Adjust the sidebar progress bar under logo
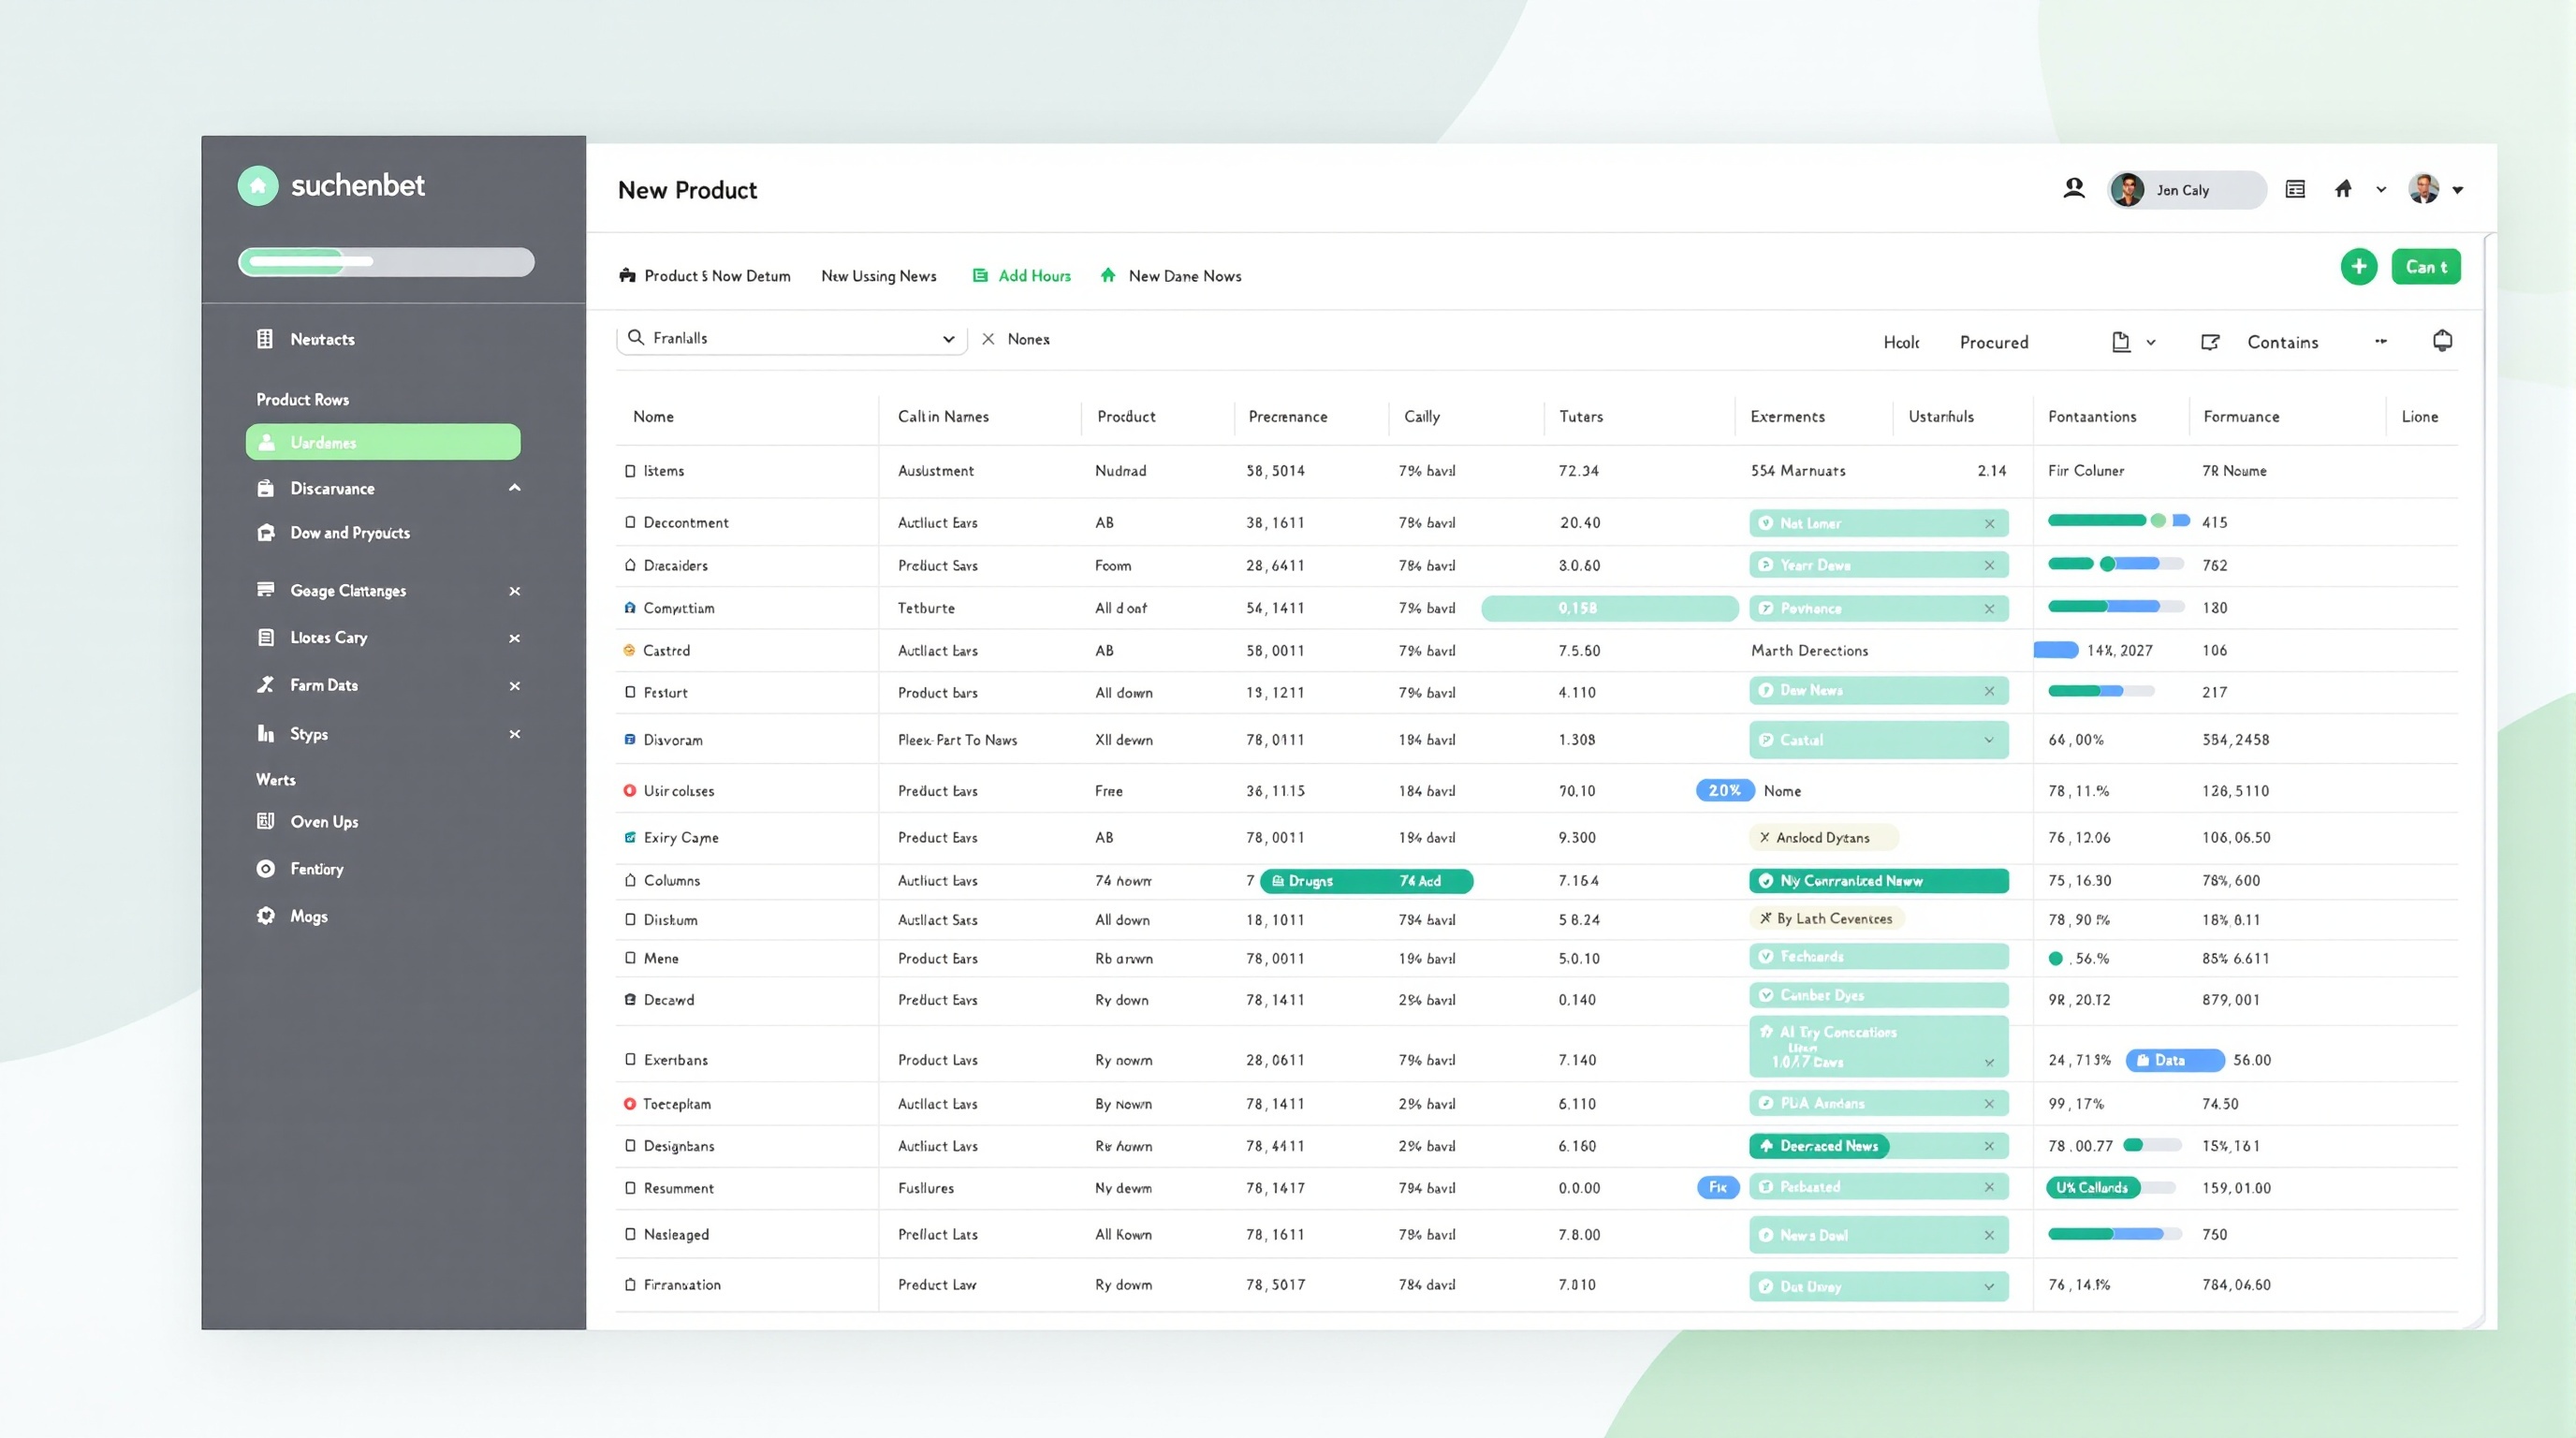 pos(386,262)
